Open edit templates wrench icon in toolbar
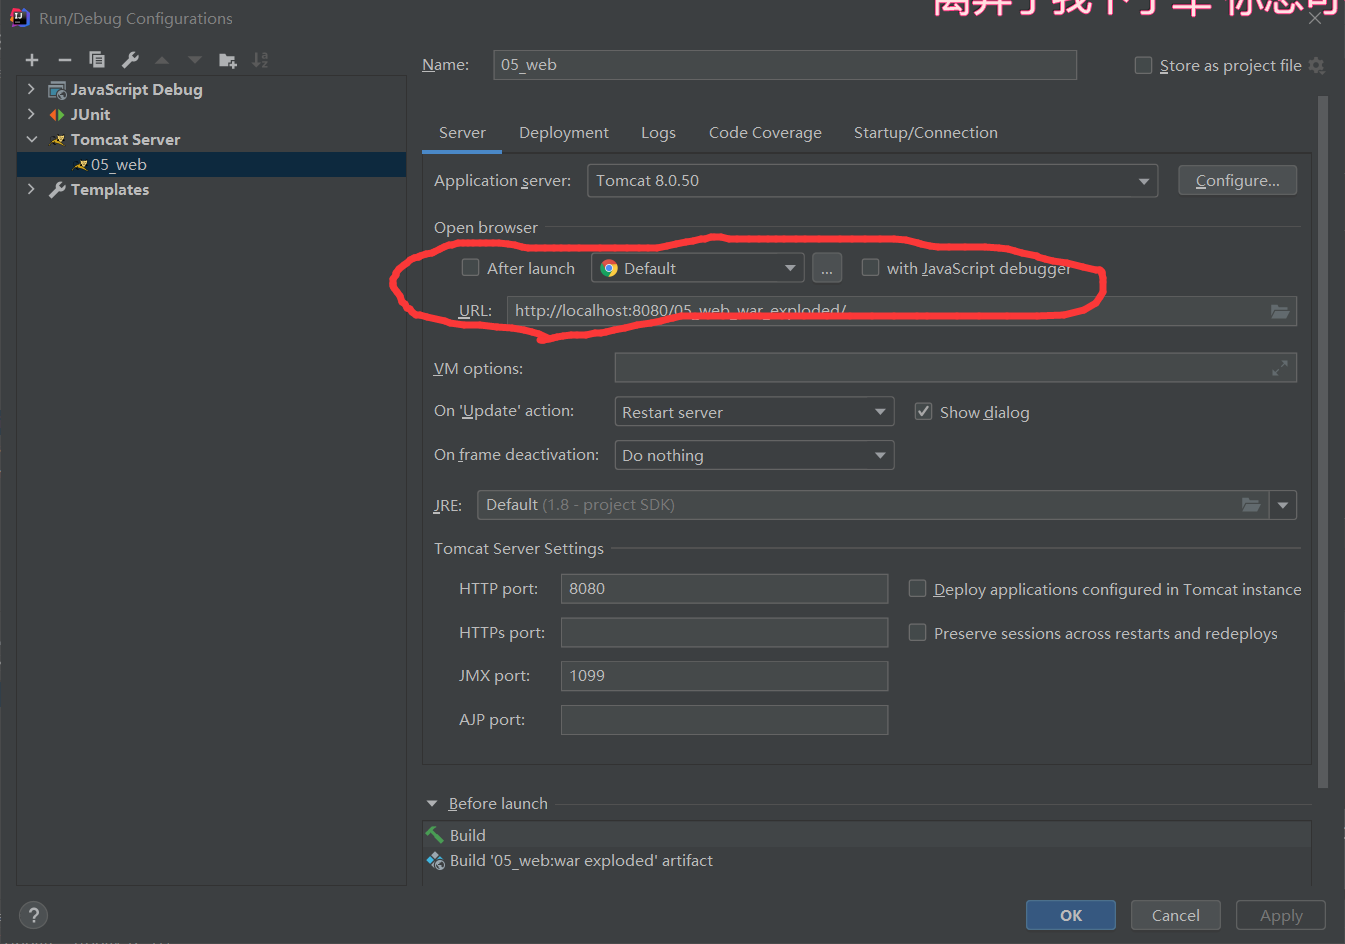Image resolution: width=1345 pixels, height=944 pixels. click(130, 60)
